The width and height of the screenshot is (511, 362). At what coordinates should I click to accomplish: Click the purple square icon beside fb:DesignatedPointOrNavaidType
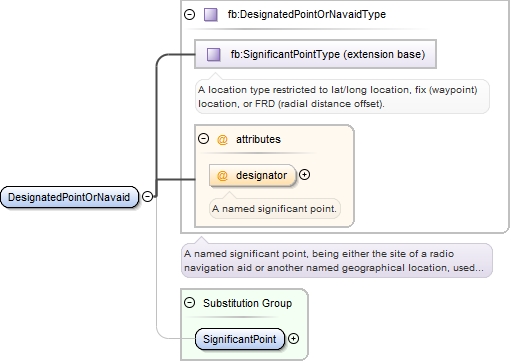point(211,15)
